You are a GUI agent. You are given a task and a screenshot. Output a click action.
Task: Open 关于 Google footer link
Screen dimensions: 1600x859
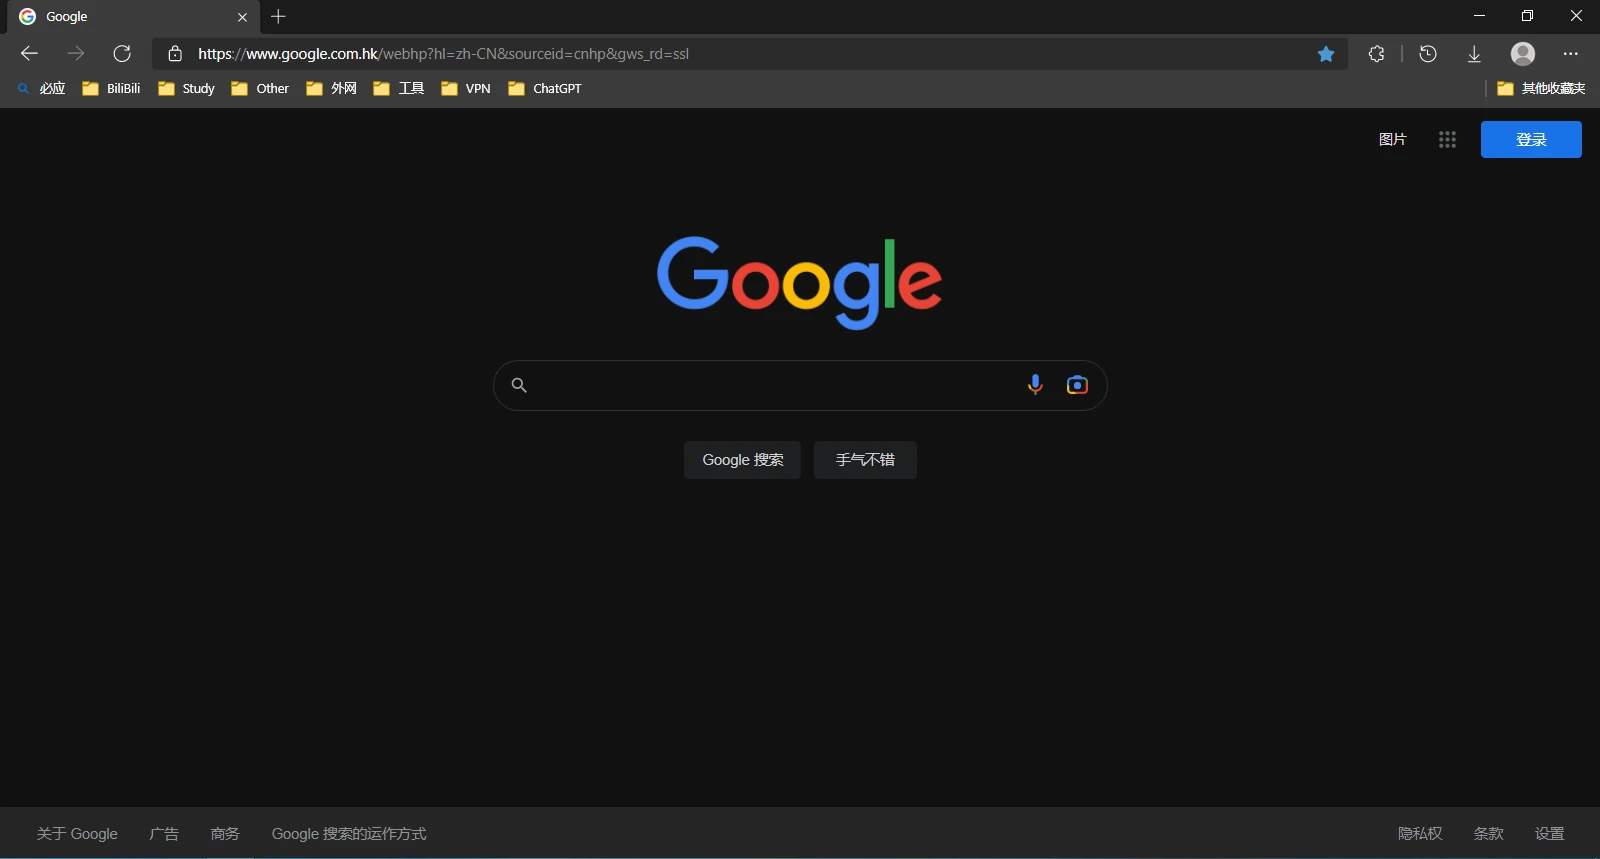(x=77, y=834)
